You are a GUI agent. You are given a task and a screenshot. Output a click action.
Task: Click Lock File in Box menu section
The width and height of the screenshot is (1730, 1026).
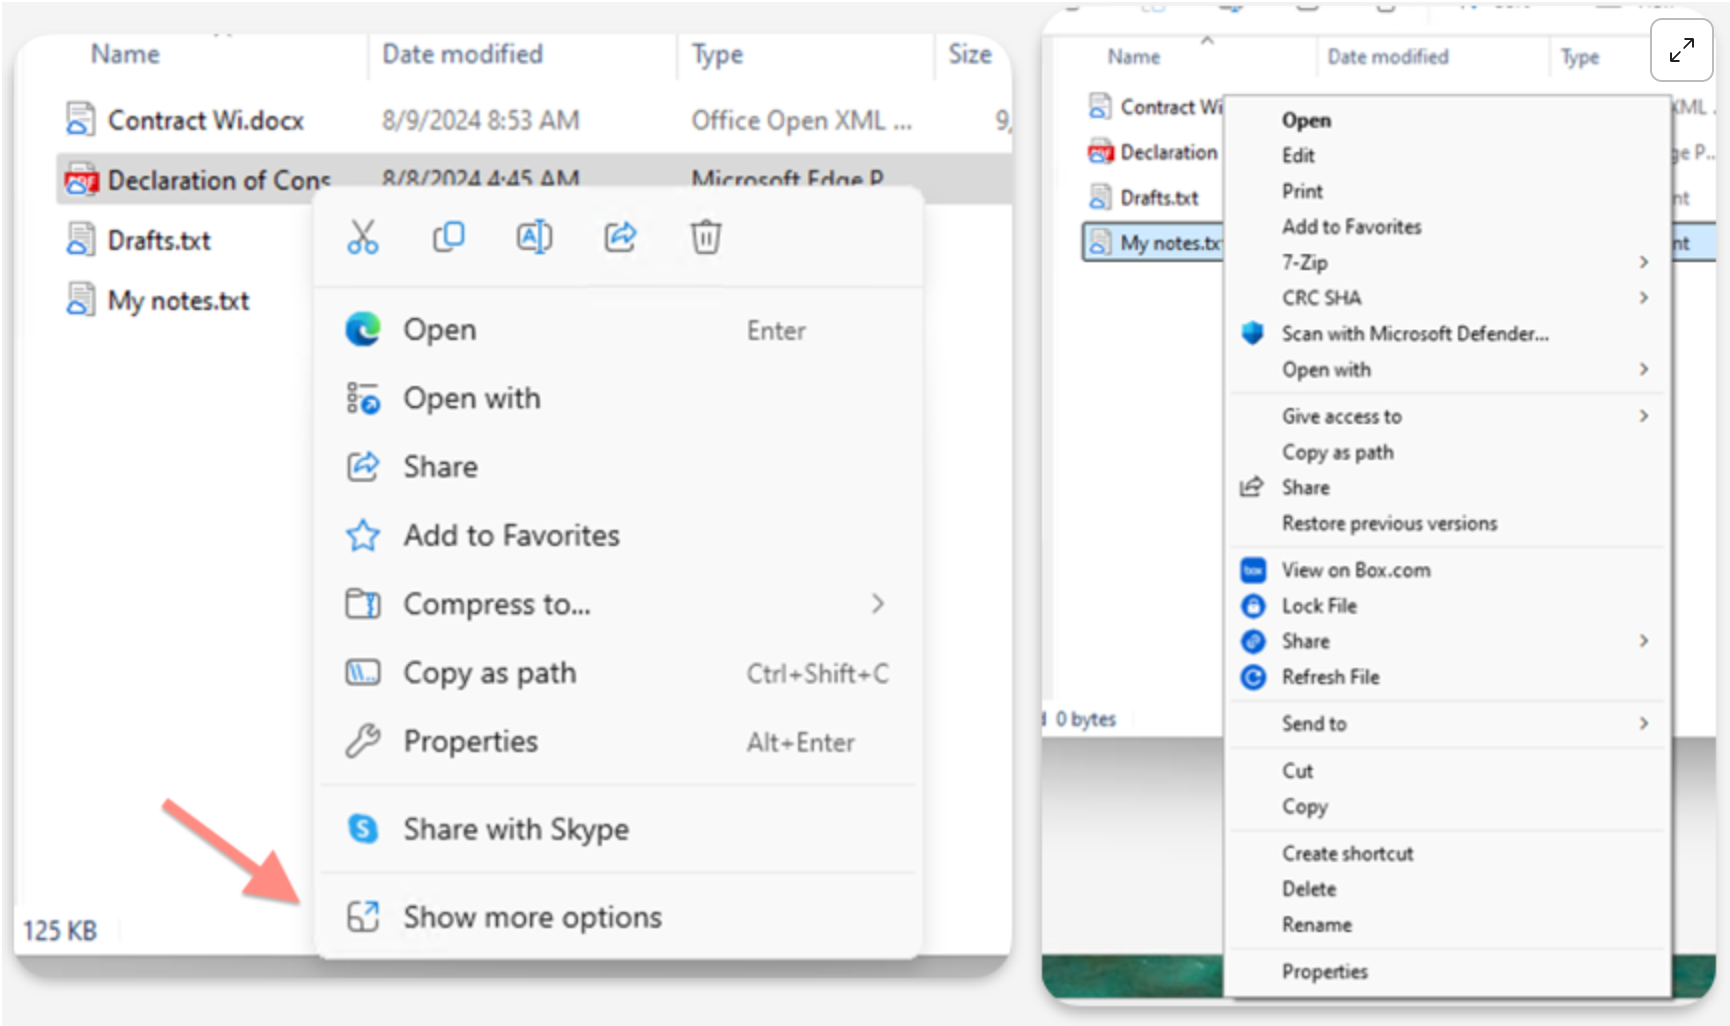(1318, 606)
